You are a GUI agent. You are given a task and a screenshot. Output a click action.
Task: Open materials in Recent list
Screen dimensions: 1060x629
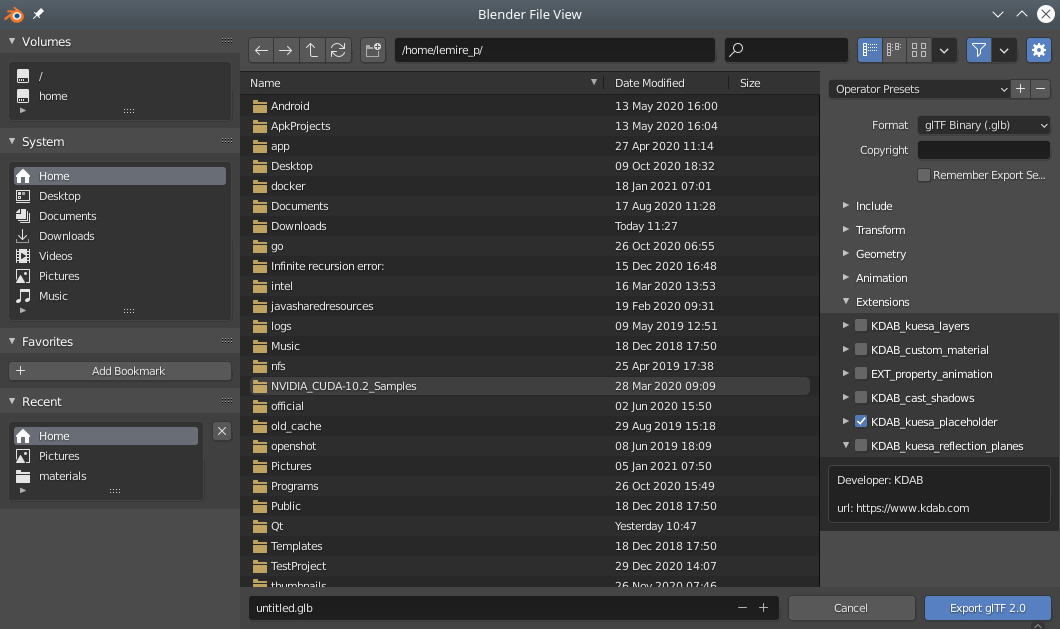pos(106,476)
